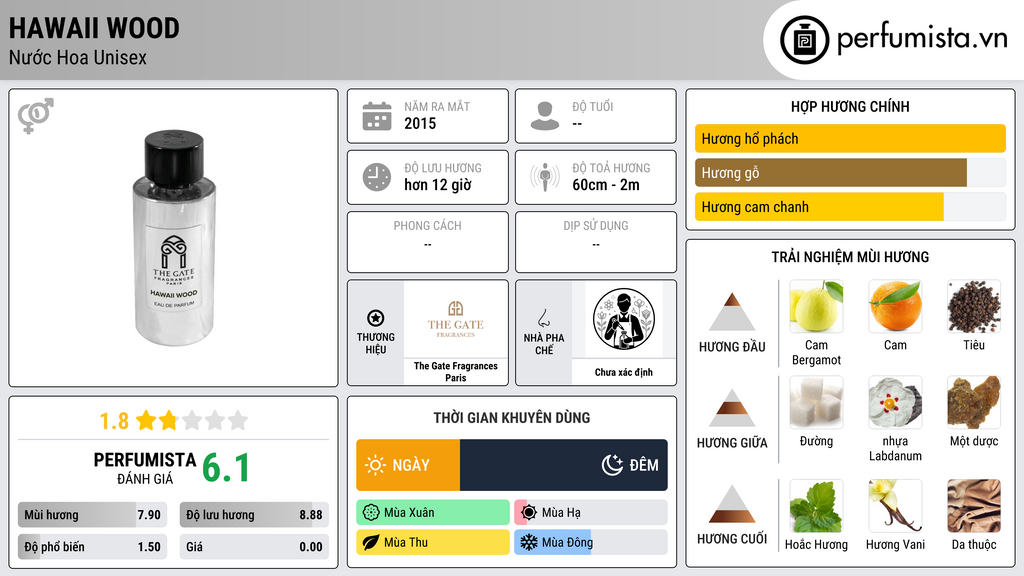Click the sun icon in the Ngày bar
This screenshot has width=1024, height=576.
tap(376, 465)
